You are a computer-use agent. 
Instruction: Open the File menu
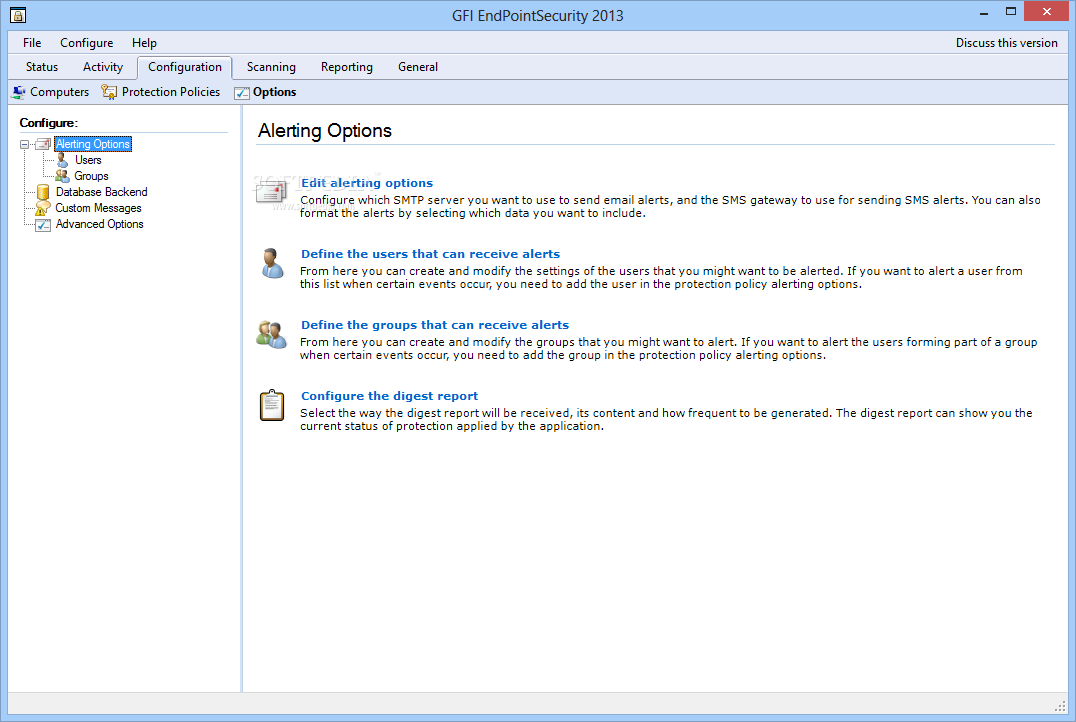(x=32, y=43)
